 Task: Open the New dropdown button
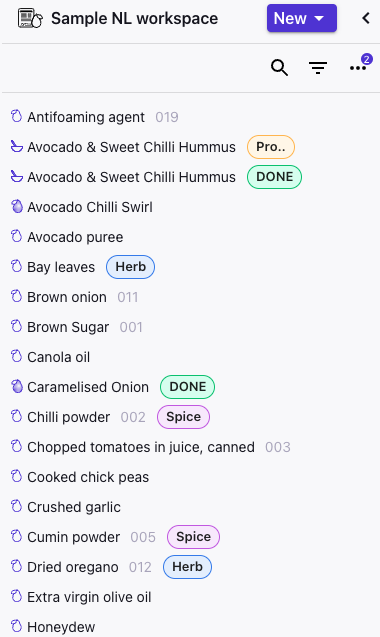[302, 18]
